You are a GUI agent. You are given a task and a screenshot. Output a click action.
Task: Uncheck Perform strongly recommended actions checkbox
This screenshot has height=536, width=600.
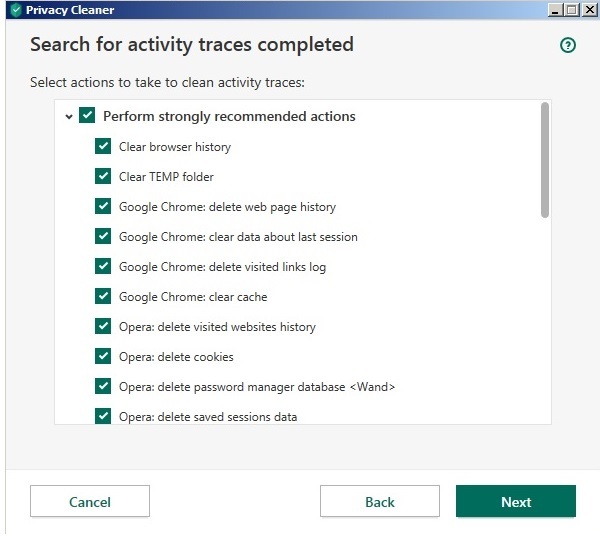coord(87,115)
